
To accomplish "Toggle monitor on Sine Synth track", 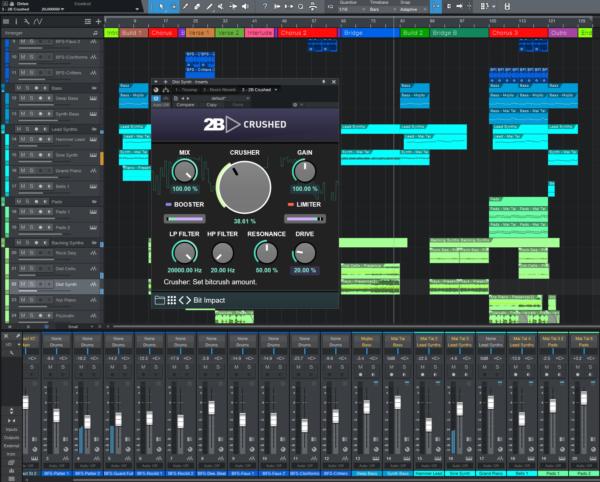I will [49, 155].
